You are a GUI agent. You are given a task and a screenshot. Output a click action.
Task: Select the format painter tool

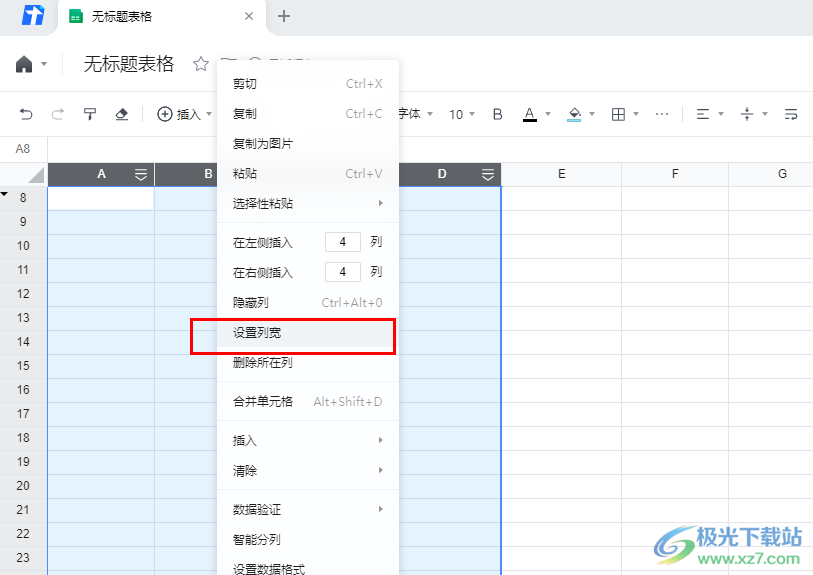(90, 114)
